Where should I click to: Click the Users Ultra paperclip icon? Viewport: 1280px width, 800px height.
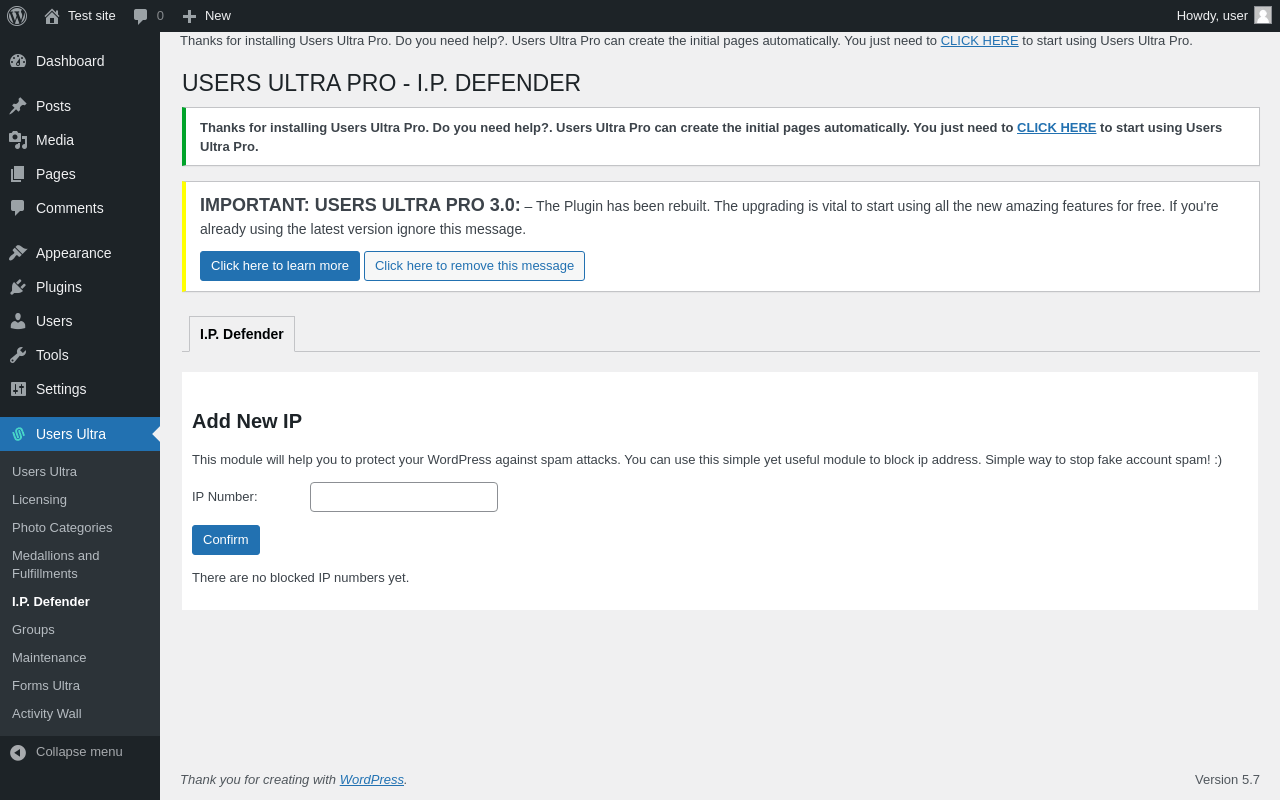[18, 434]
